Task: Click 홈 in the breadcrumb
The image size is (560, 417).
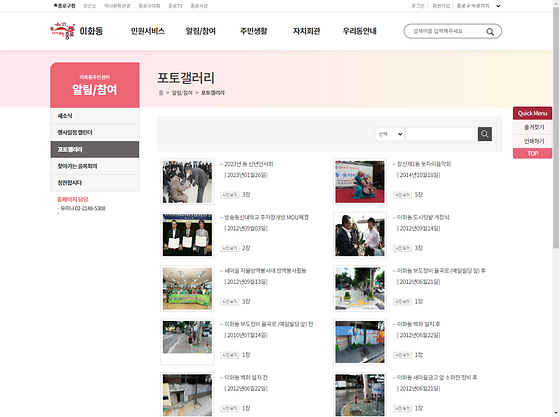Action: click(x=161, y=93)
